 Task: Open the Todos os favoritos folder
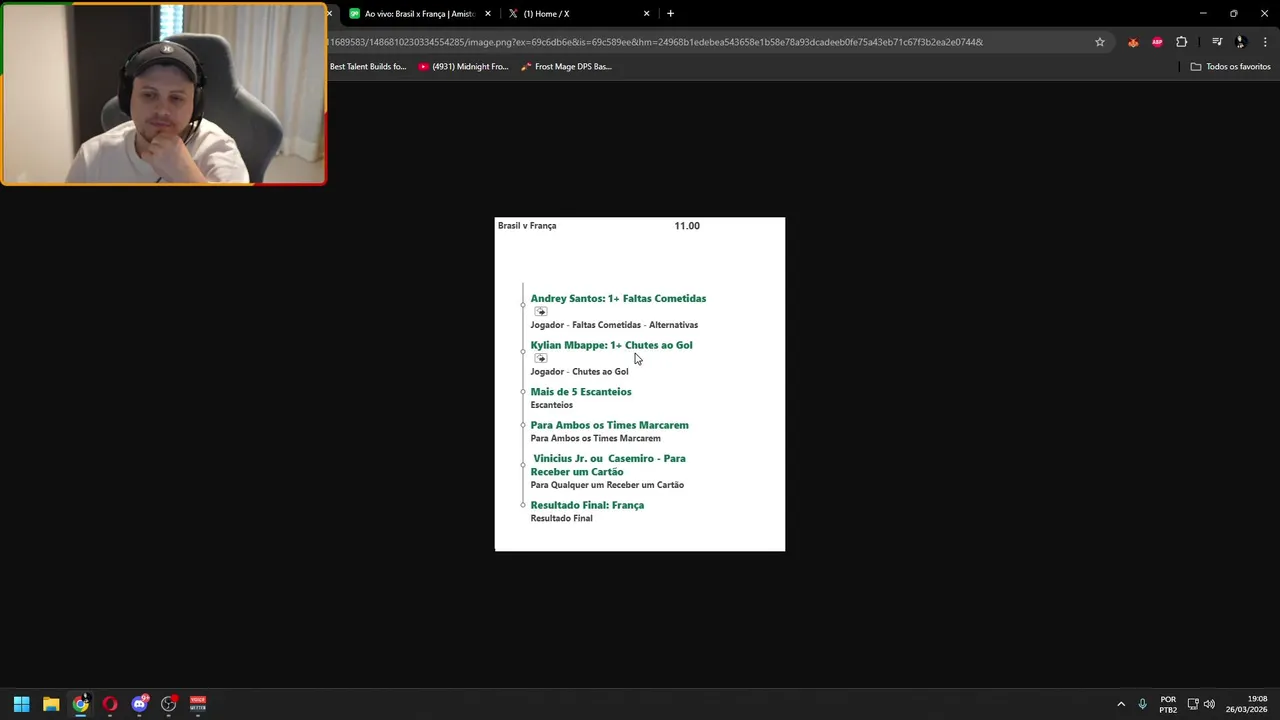tap(1230, 67)
